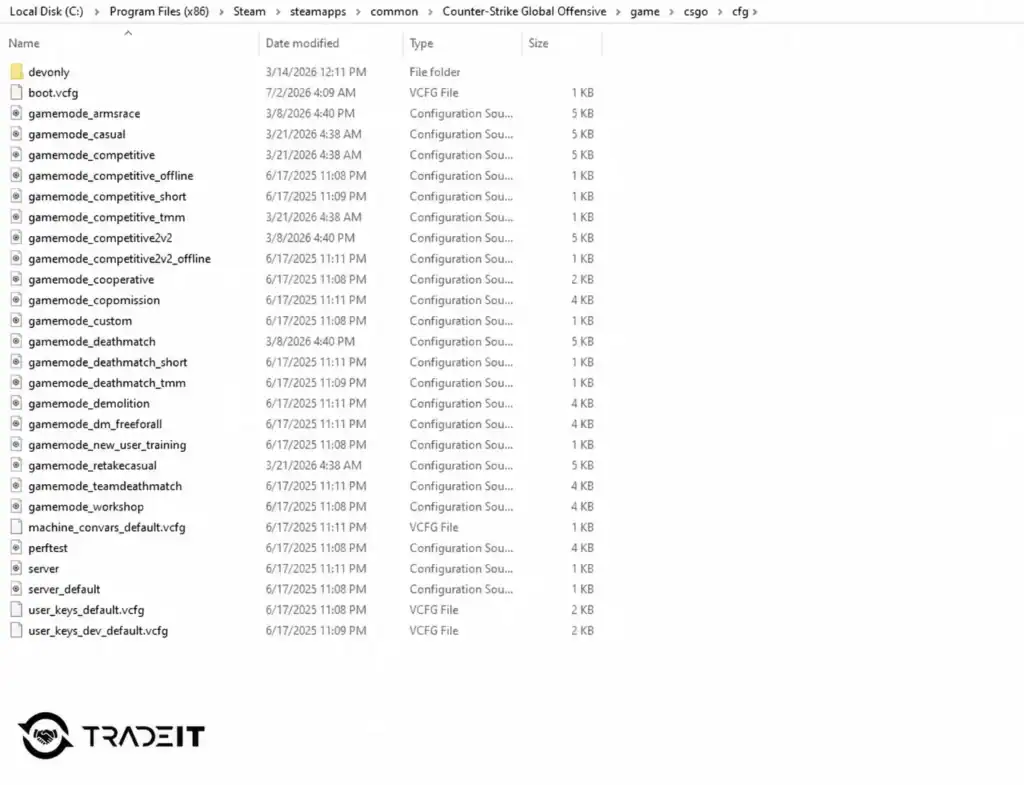Click the gamemode_competitive file icon

point(16,155)
